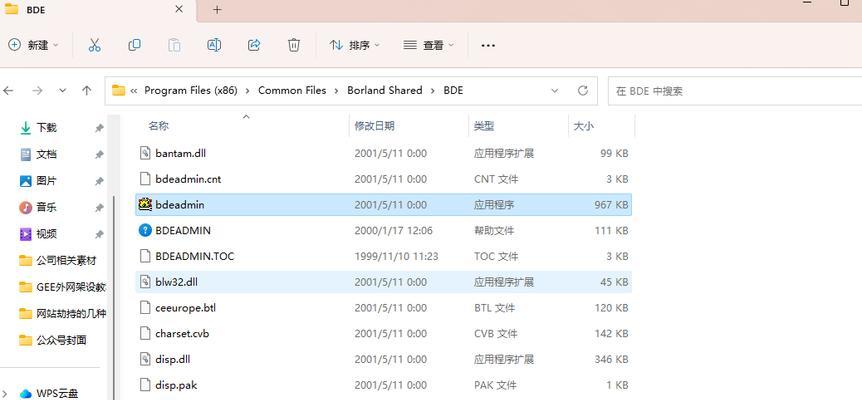Sort by 大小 column header
This screenshot has width=862, height=400.
pyautogui.click(x=583, y=126)
